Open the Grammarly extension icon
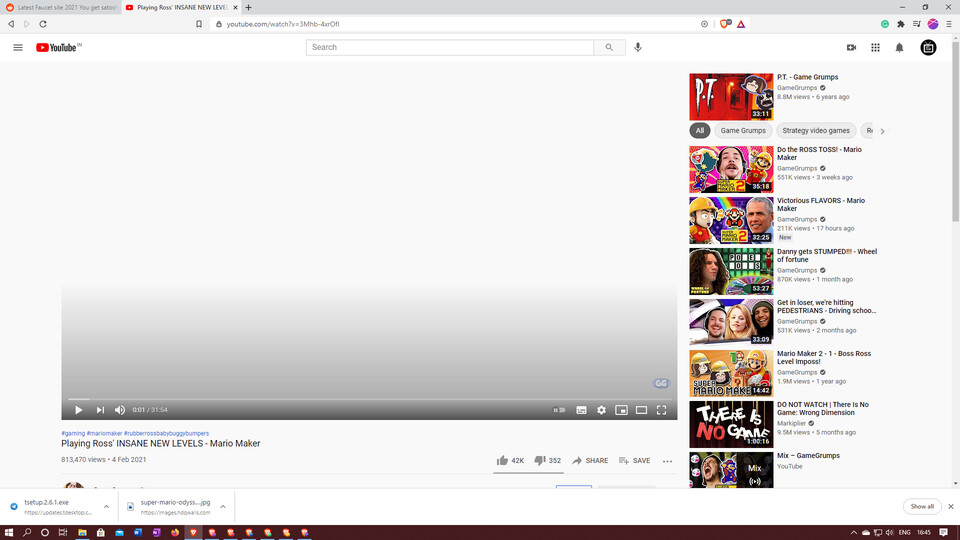 point(885,24)
